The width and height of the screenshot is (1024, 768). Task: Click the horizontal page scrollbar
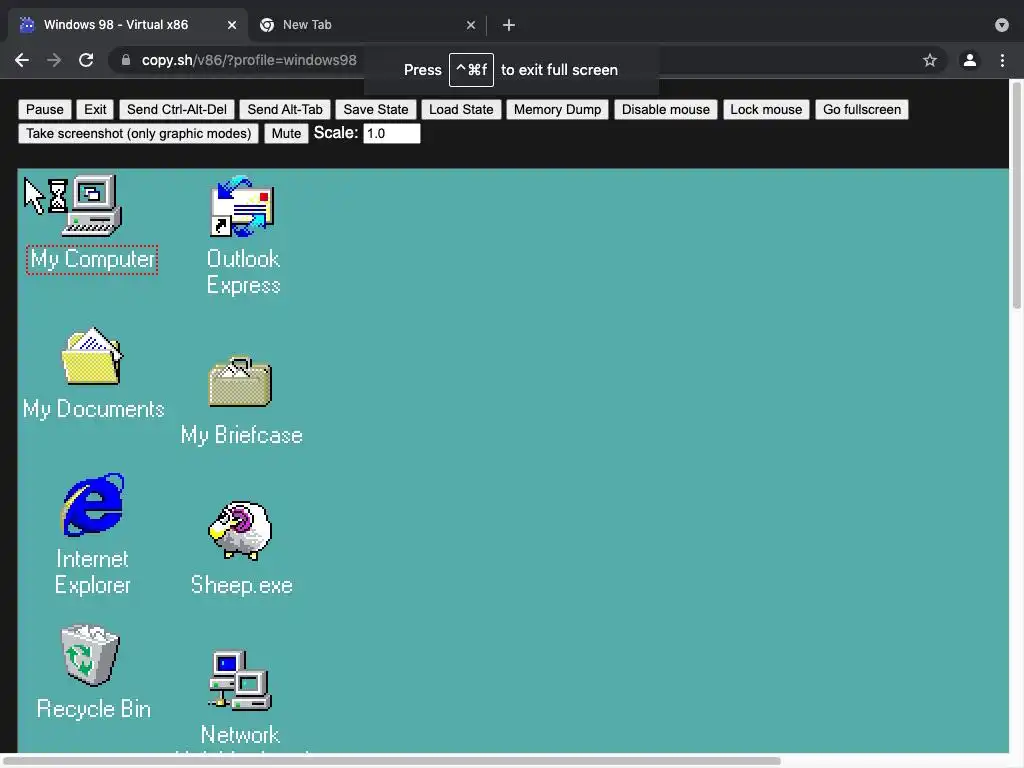[x=392, y=761]
